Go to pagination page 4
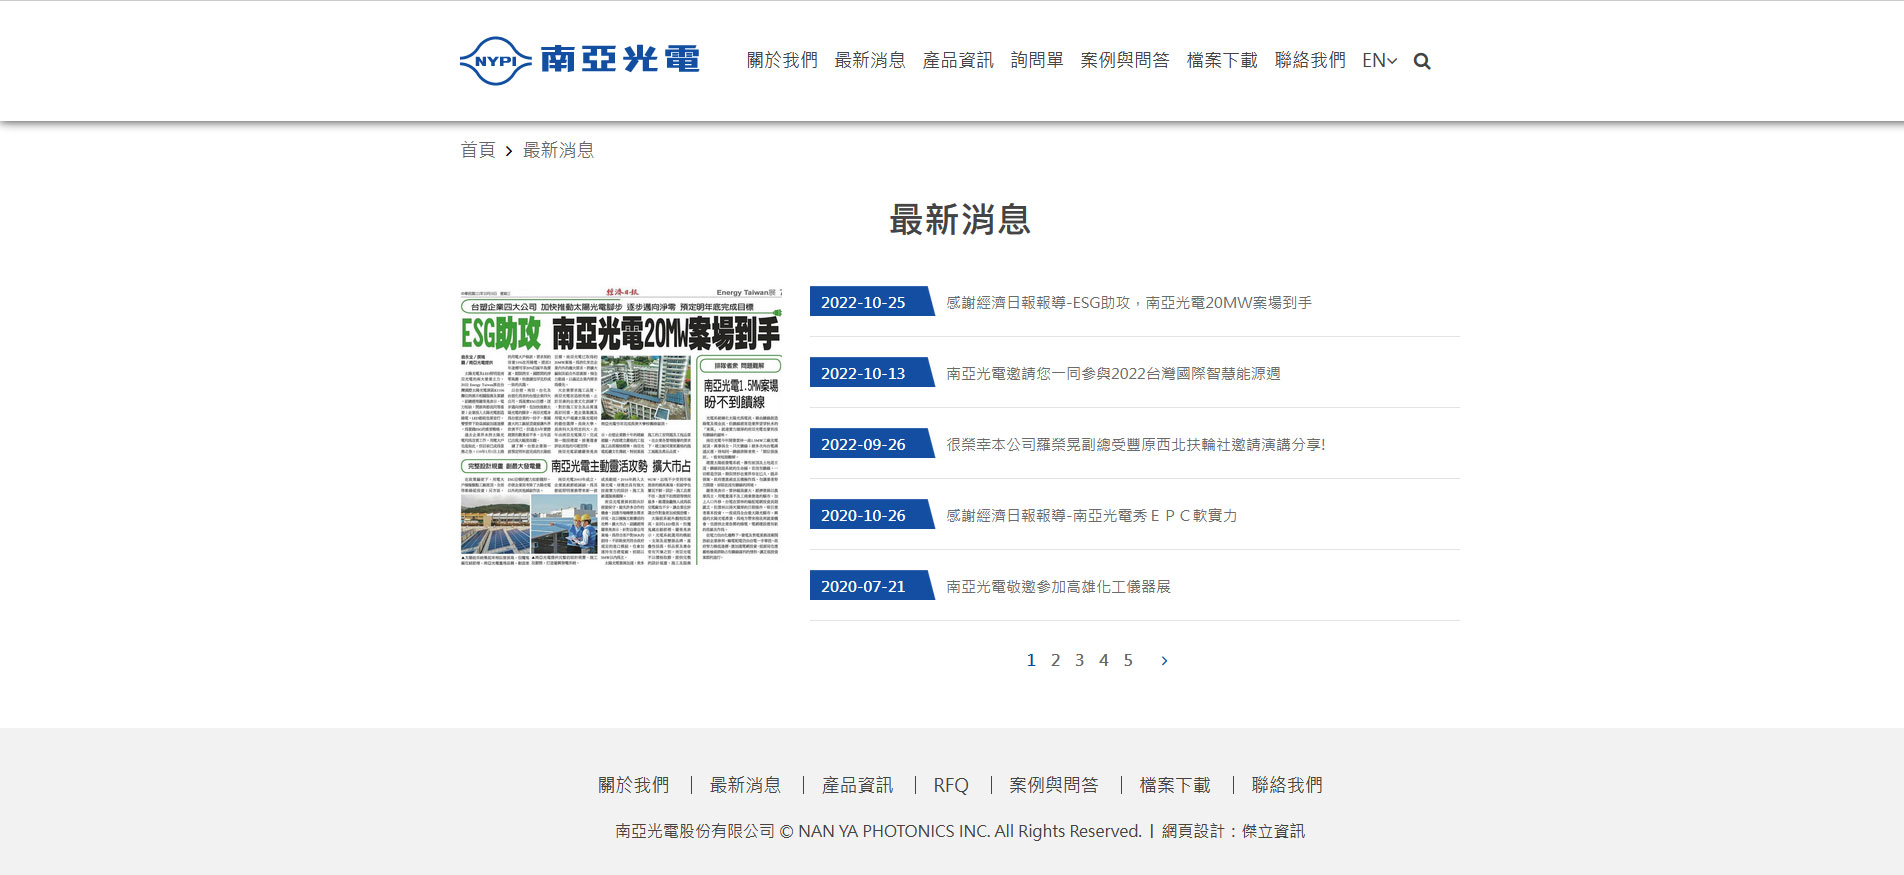1904x875 pixels. click(x=1104, y=660)
